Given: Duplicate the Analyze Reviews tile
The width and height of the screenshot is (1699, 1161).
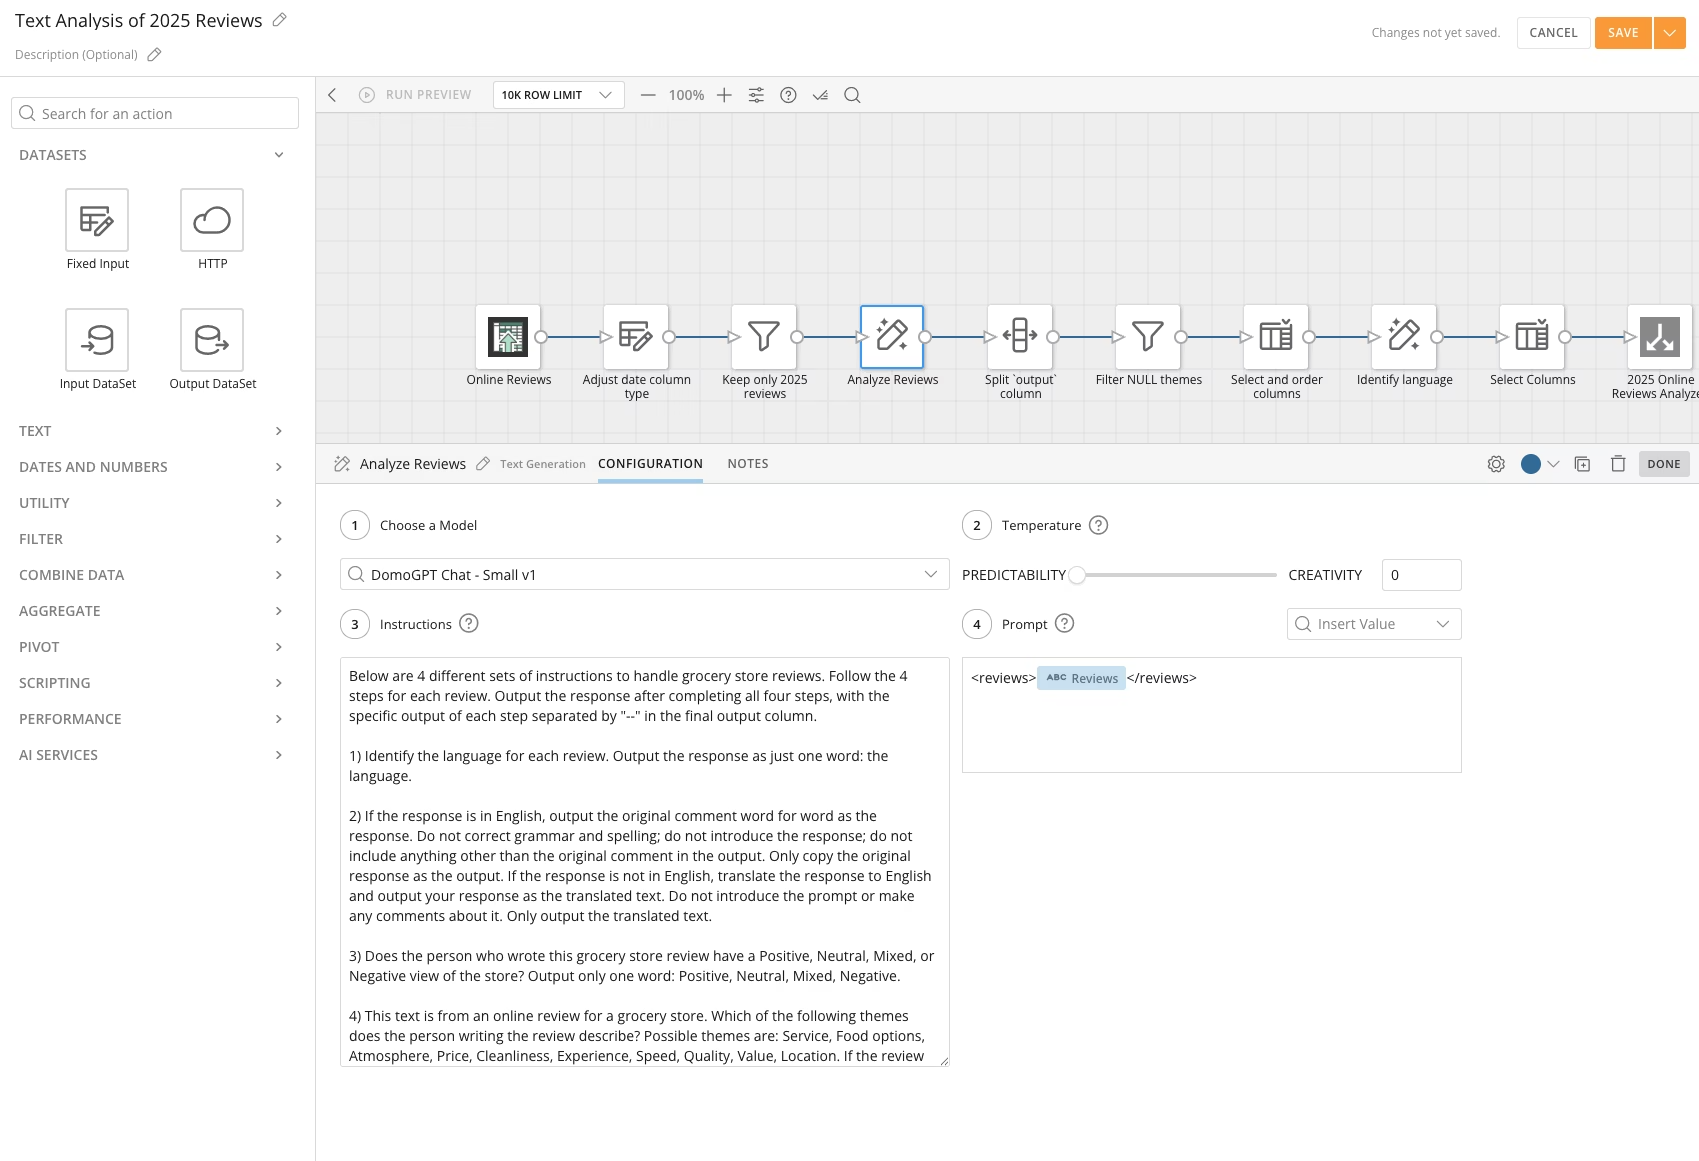Looking at the screenshot, I should (x=1582, y=464).
